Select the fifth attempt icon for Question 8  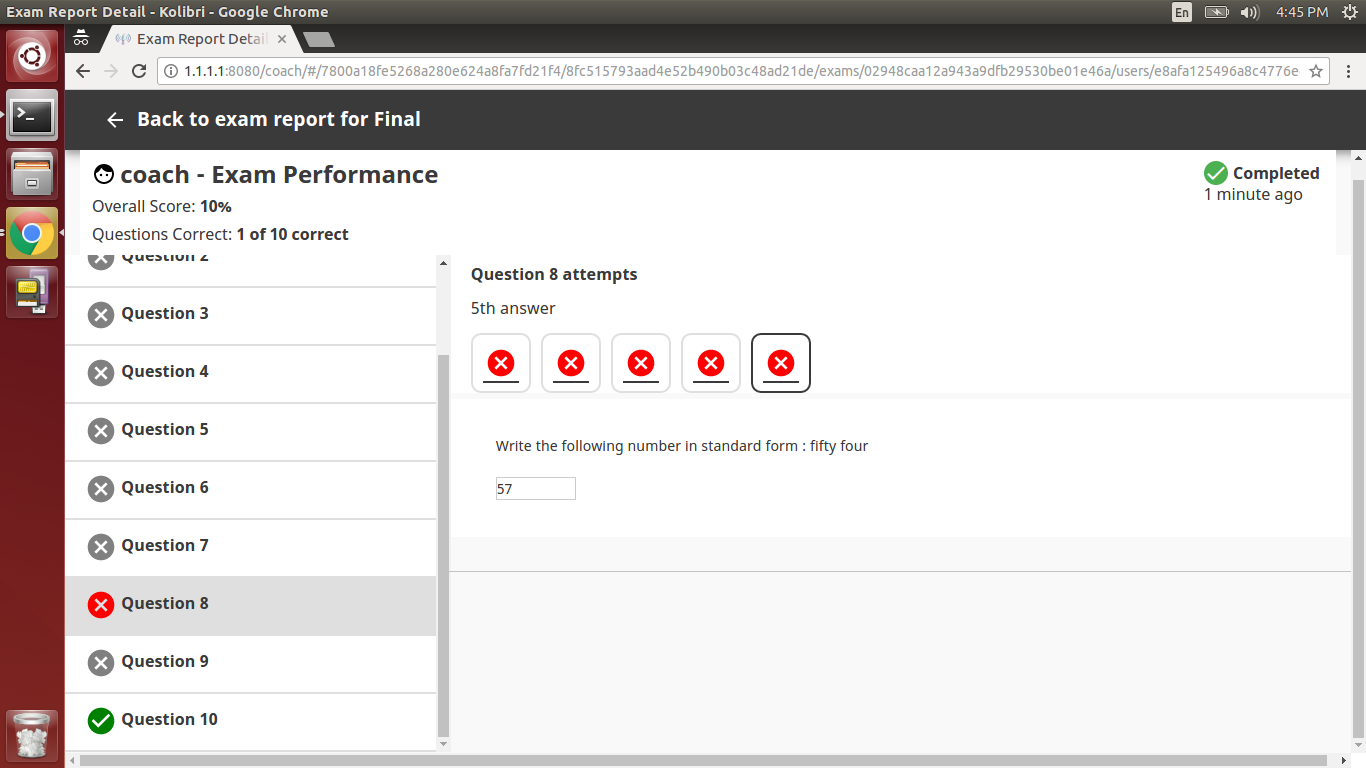(x=780, y=362)
